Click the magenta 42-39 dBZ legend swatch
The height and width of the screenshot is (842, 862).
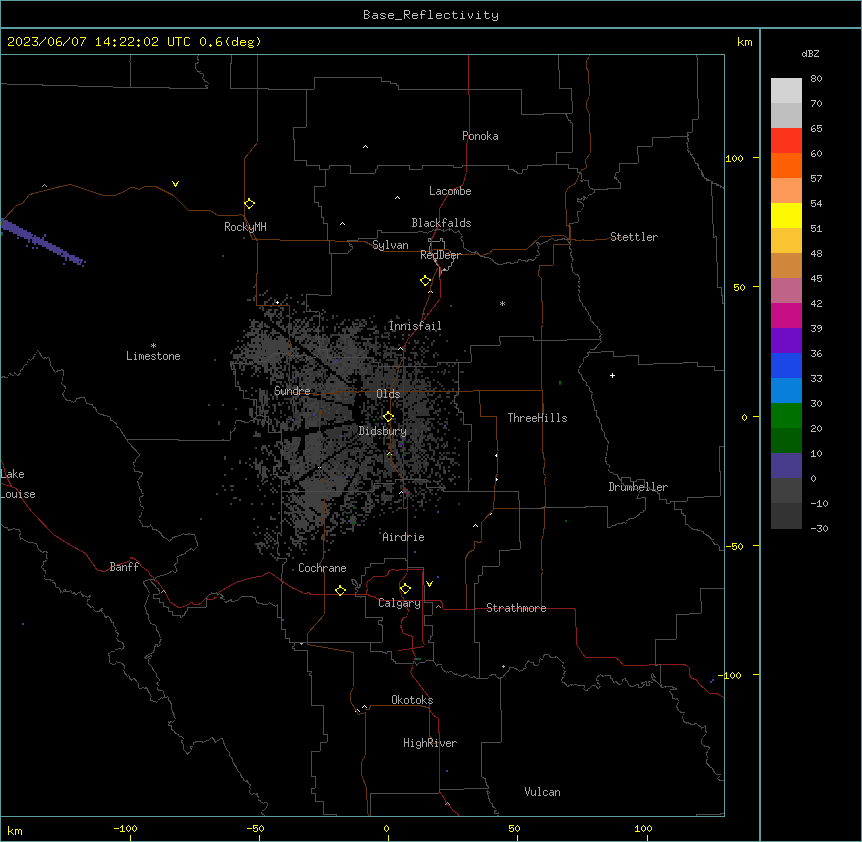[786, 315]
